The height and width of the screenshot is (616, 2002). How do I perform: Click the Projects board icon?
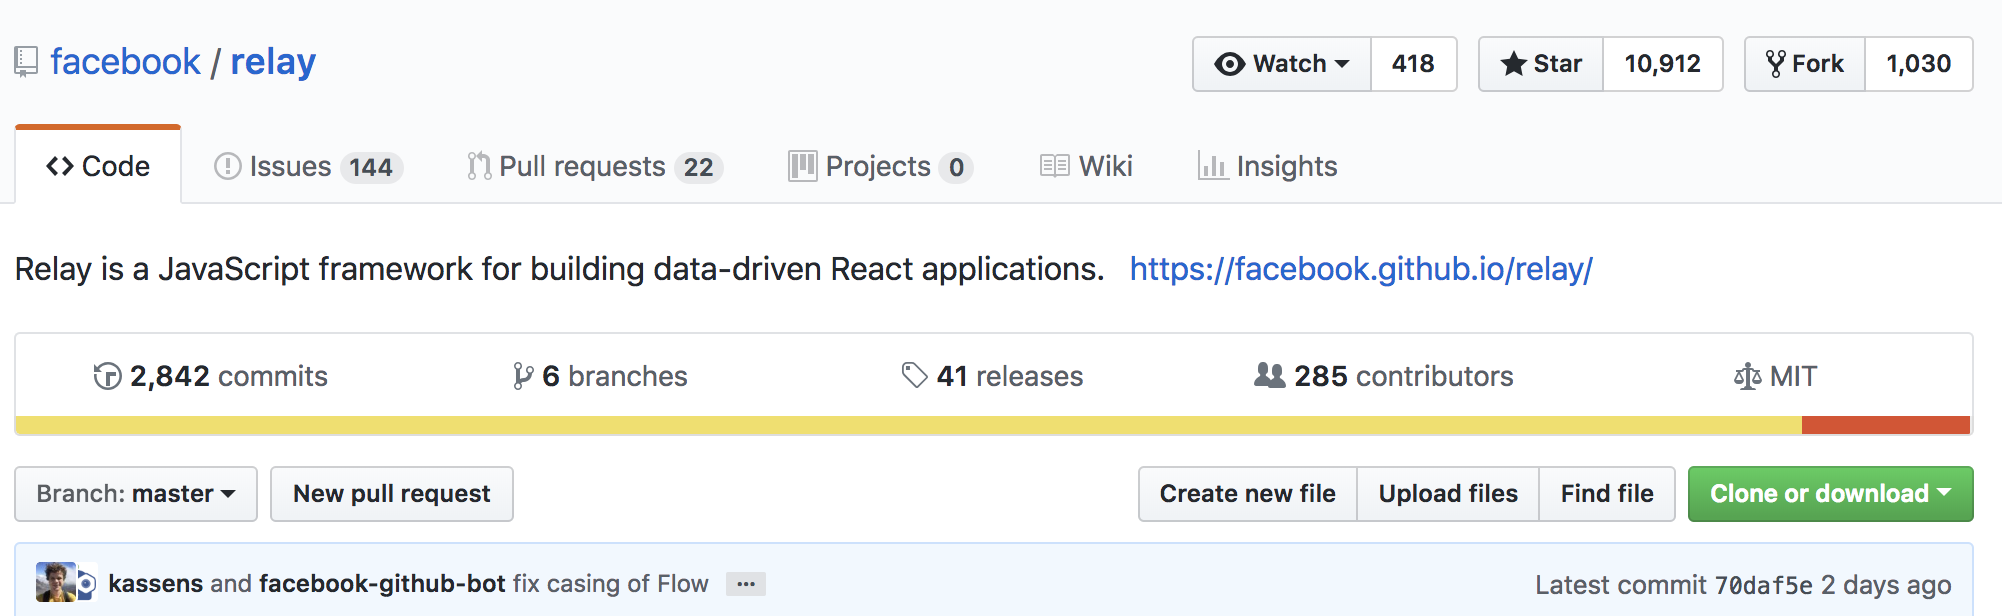(802, 166)
